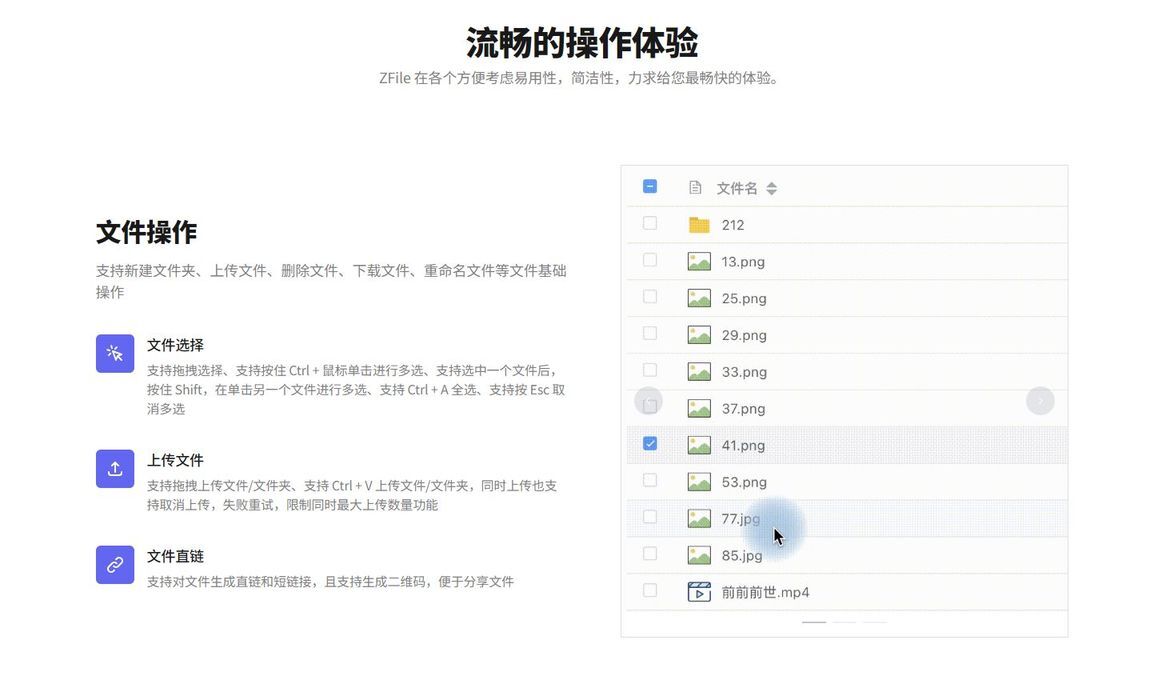Open folder name 212
This screenshot has width=1166, height=680.
(x=733, y=225)
